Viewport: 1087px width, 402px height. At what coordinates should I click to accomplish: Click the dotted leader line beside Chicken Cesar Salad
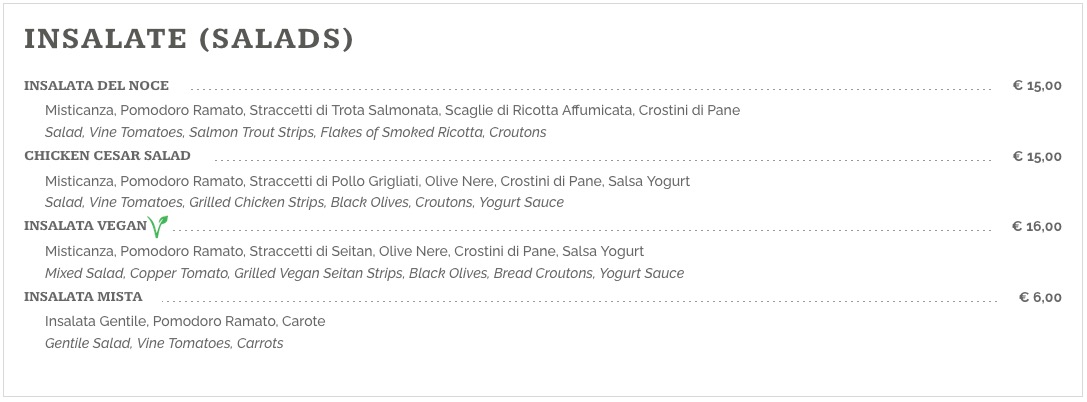pos(602,160)
